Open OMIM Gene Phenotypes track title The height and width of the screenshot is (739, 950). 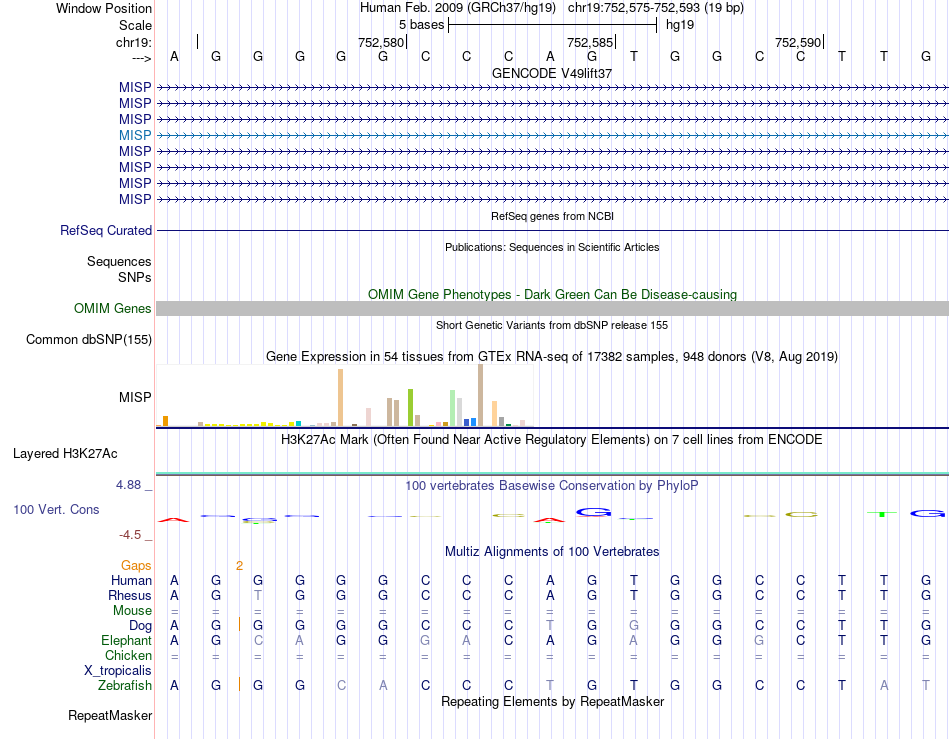(x=552, y=294)
